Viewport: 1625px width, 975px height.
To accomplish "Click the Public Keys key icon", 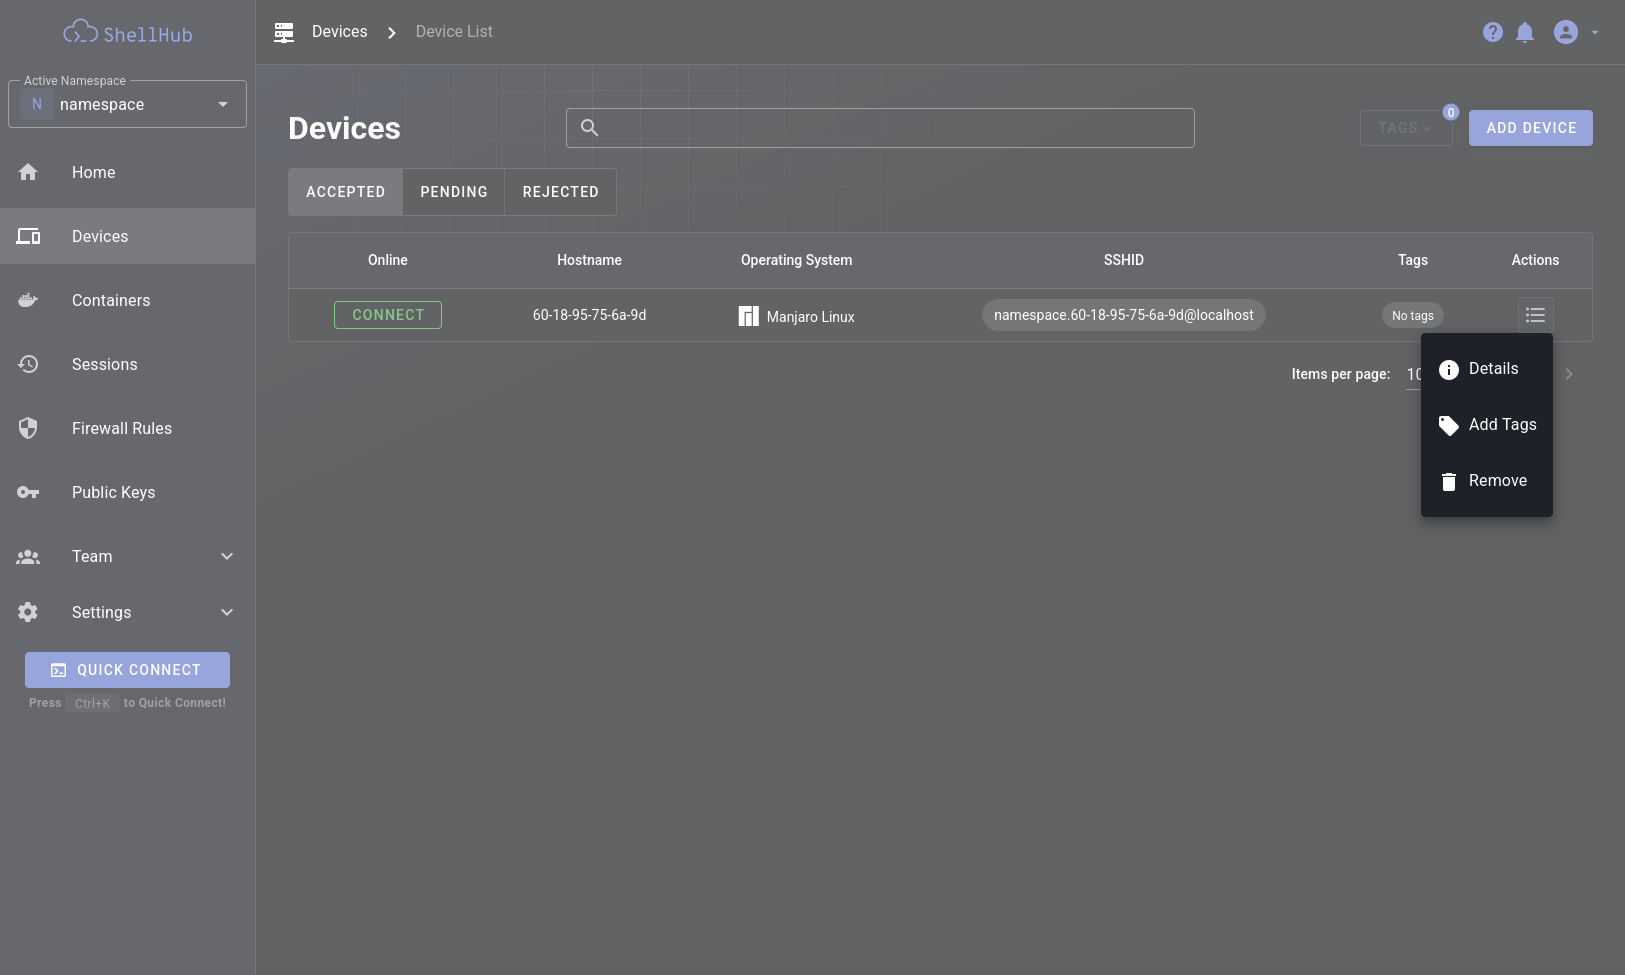I will click(28, 492).
